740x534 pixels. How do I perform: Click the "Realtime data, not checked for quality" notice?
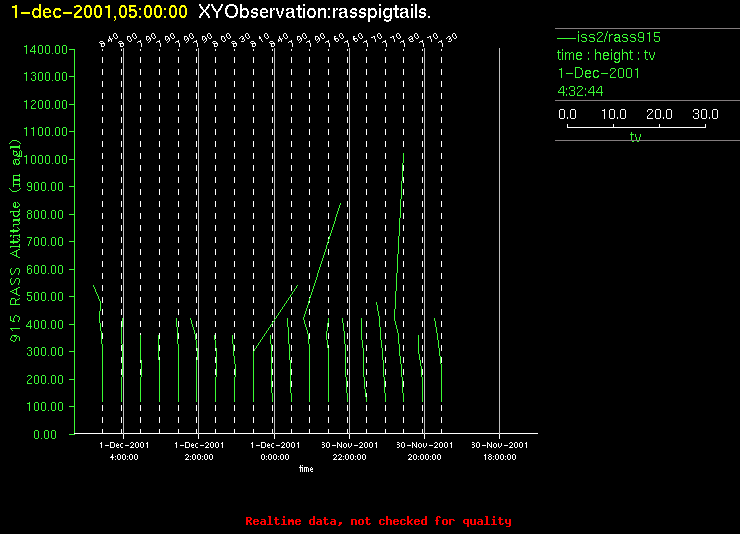[x=378, y=521]
